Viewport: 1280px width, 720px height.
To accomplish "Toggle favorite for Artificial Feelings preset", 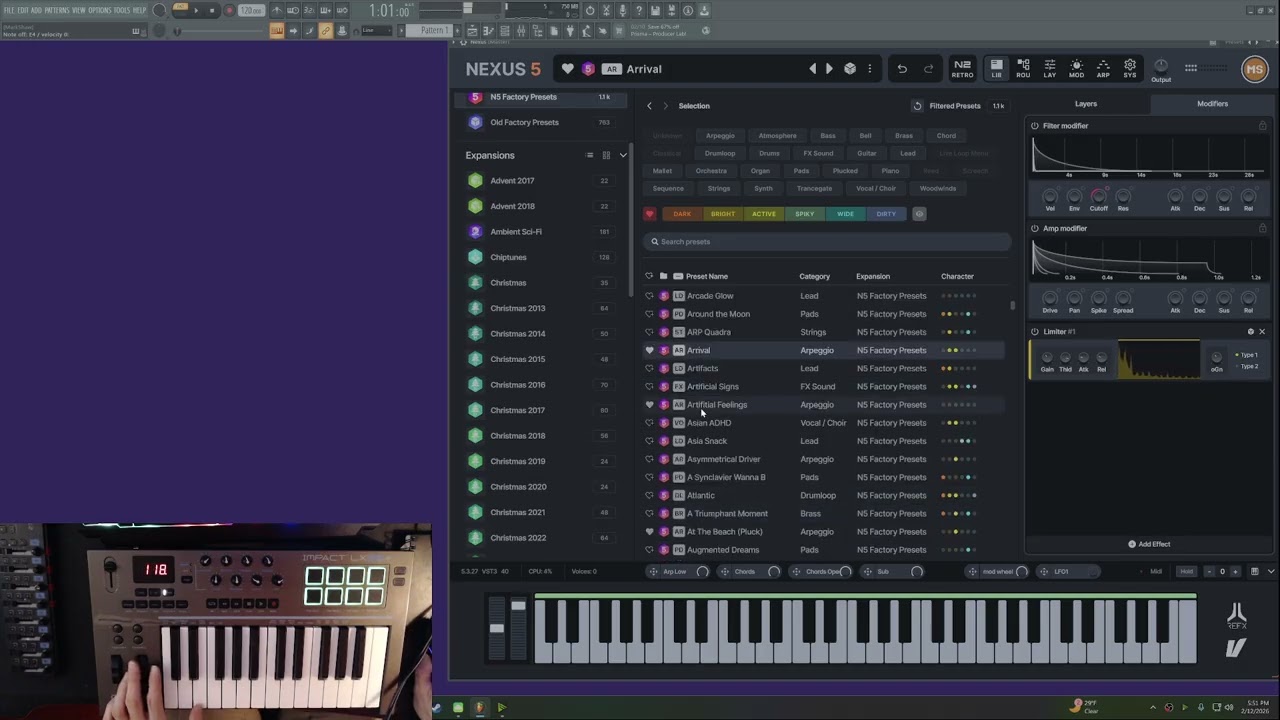I will [x=649, y=405].
